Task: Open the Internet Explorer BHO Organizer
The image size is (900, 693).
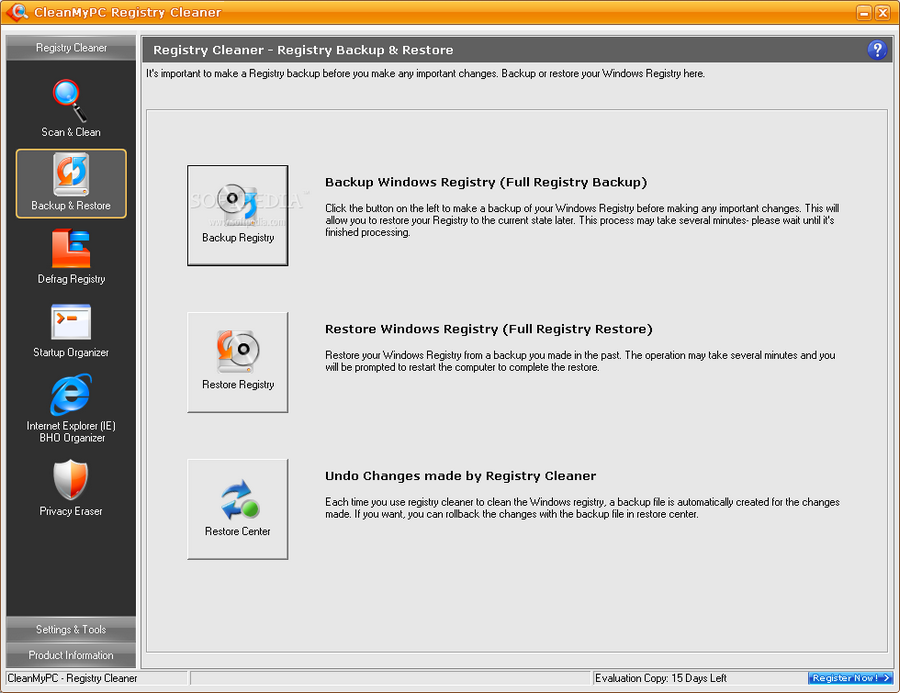Action: 70,405
